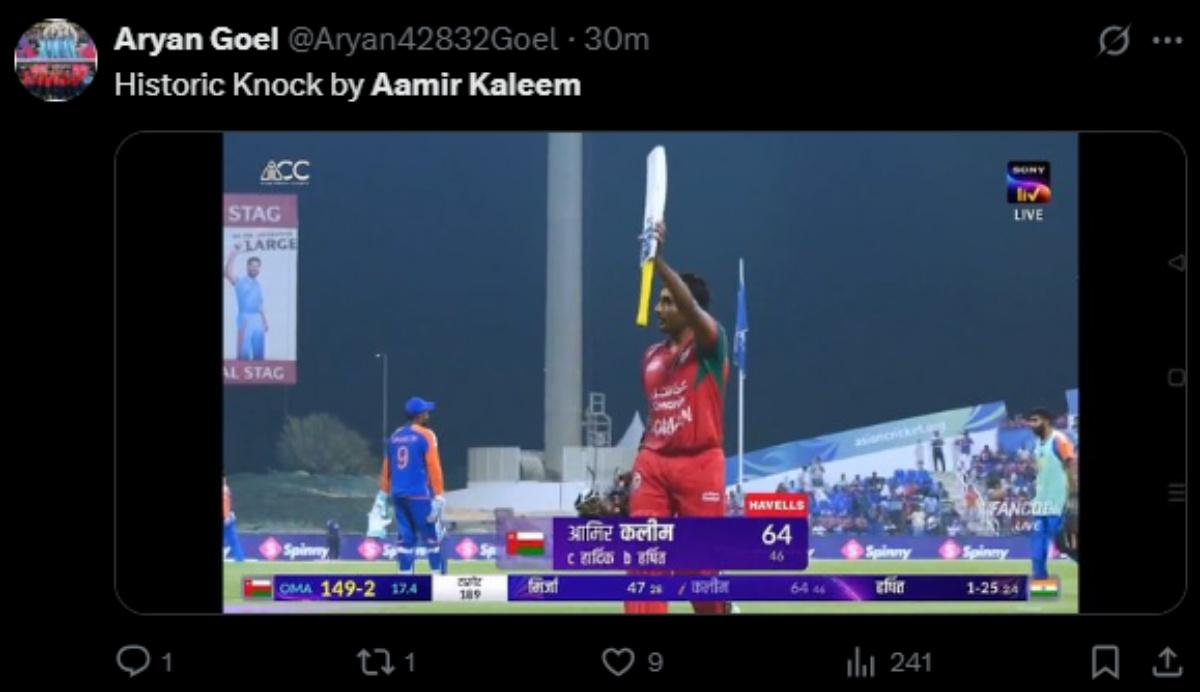Share the post via upload arrow icon

[x=1166, y=660]
